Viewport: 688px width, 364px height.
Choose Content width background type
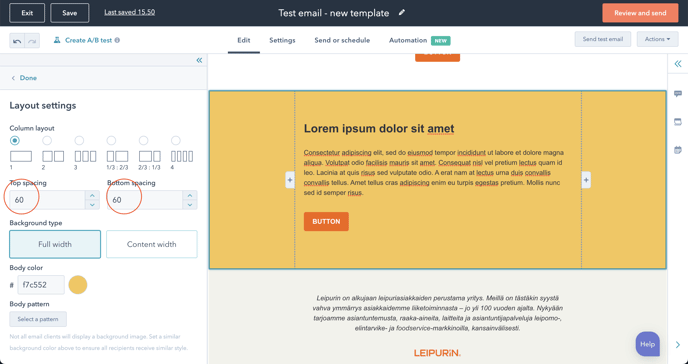[x=152, y=244]
